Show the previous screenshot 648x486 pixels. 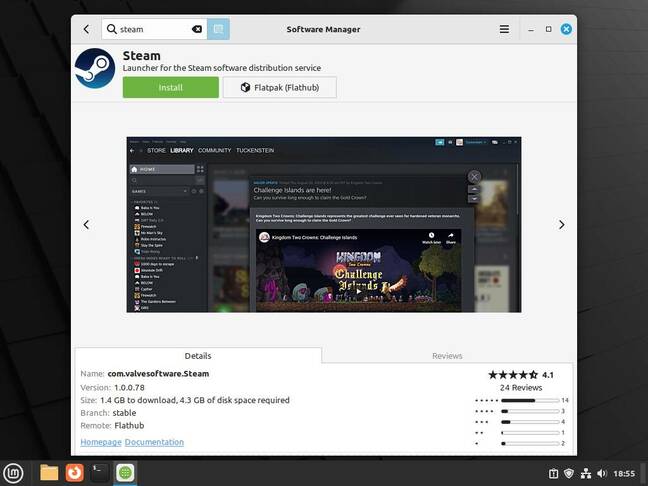pos(86,224)
